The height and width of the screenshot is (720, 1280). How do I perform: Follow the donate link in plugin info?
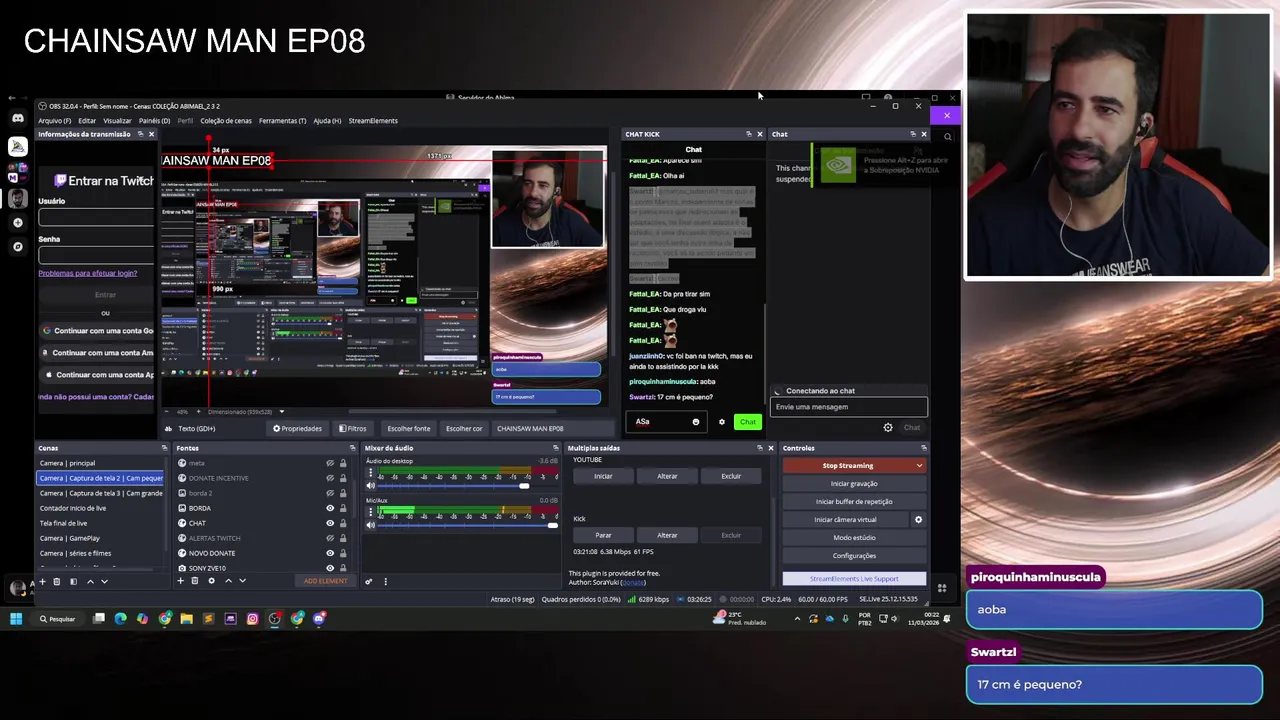coord(633,583)
